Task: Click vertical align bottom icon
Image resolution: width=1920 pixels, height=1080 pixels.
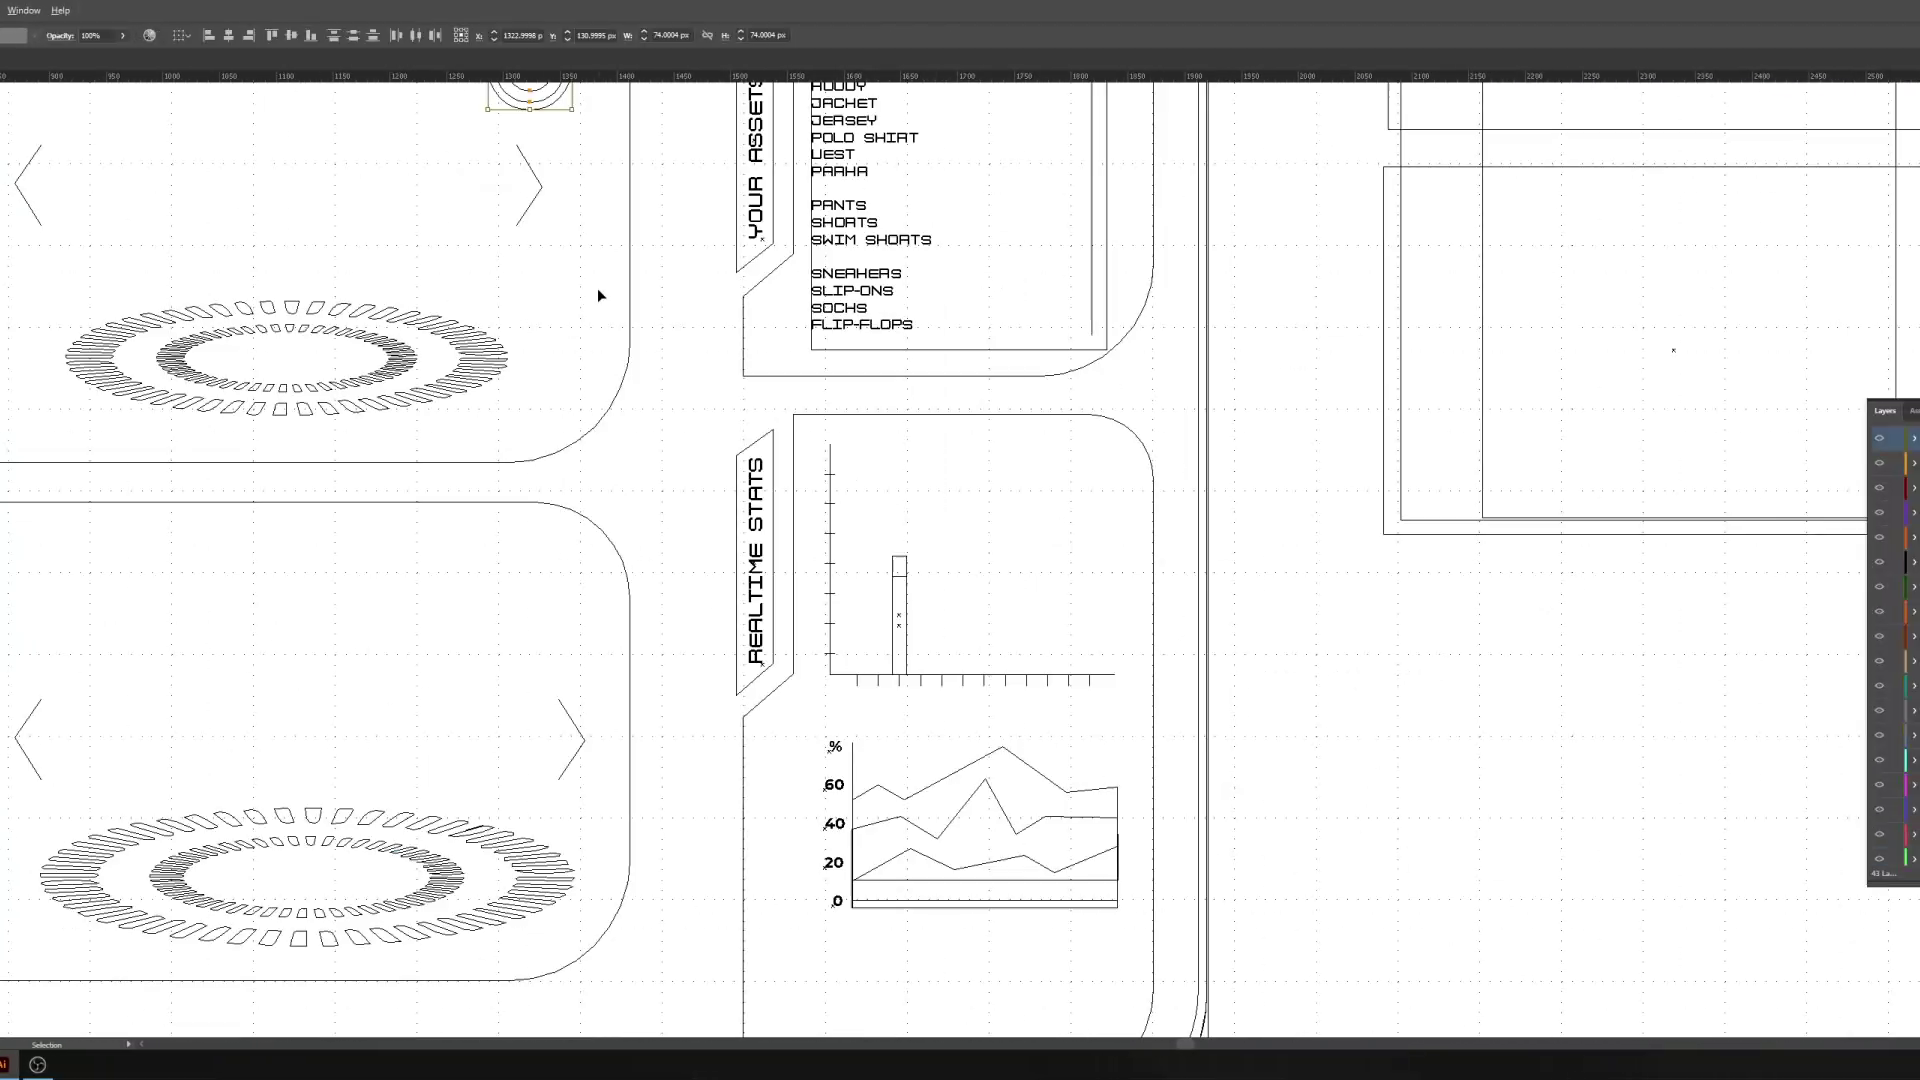Action: pyautogui.click(x=311, y=35)
